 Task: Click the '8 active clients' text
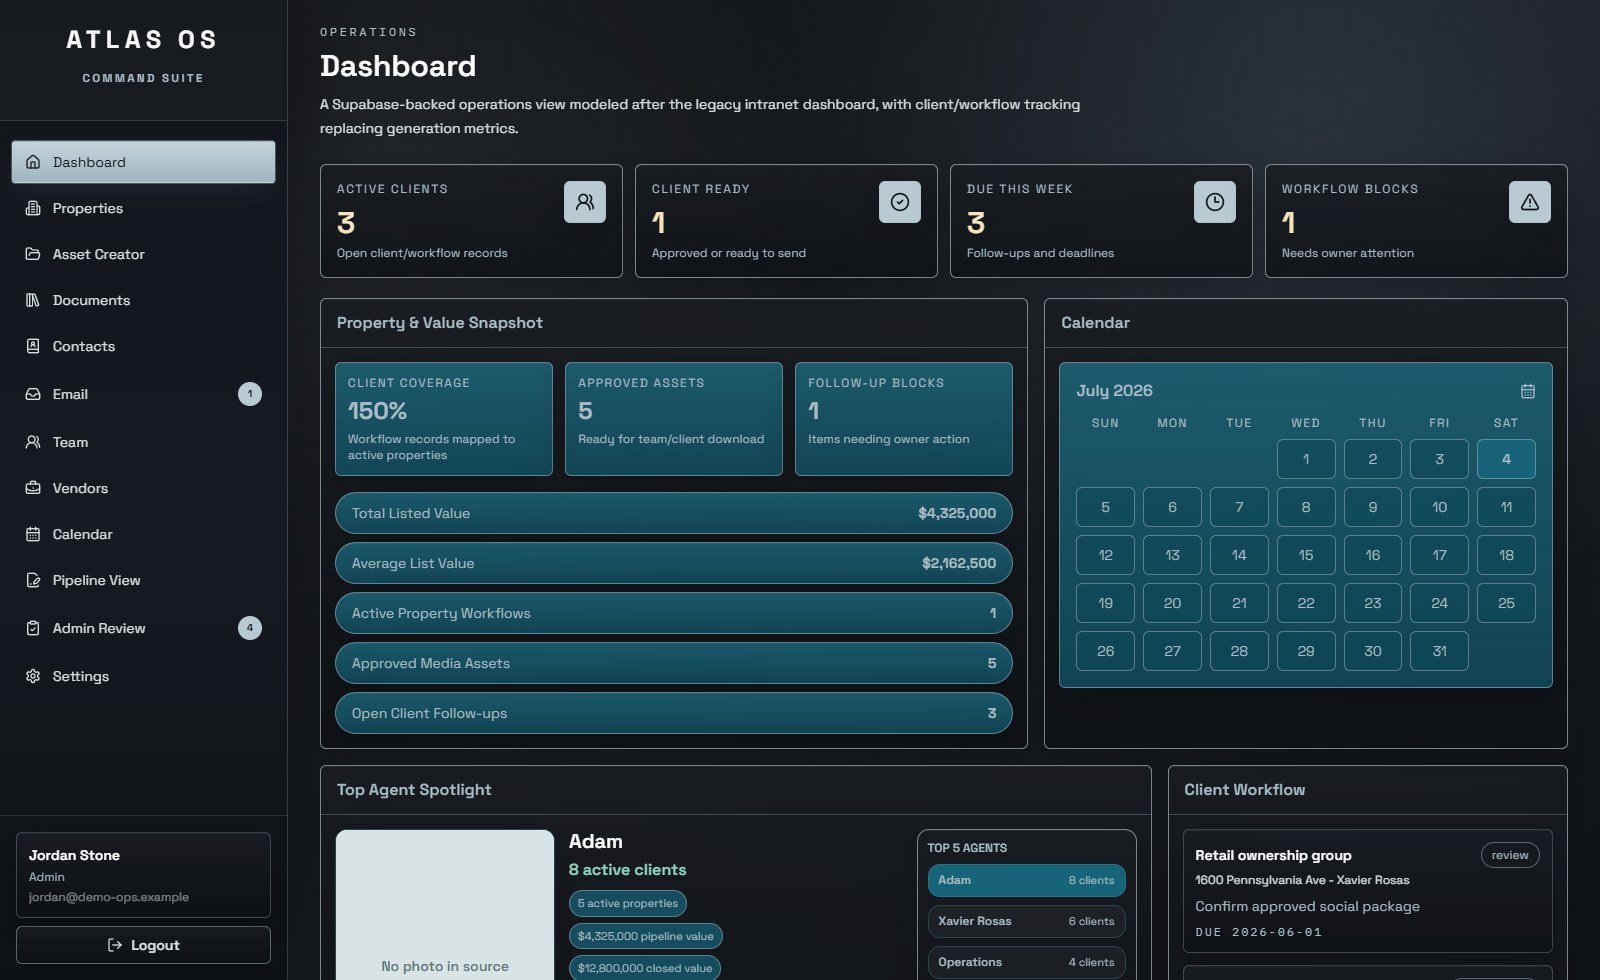point(627,870)
